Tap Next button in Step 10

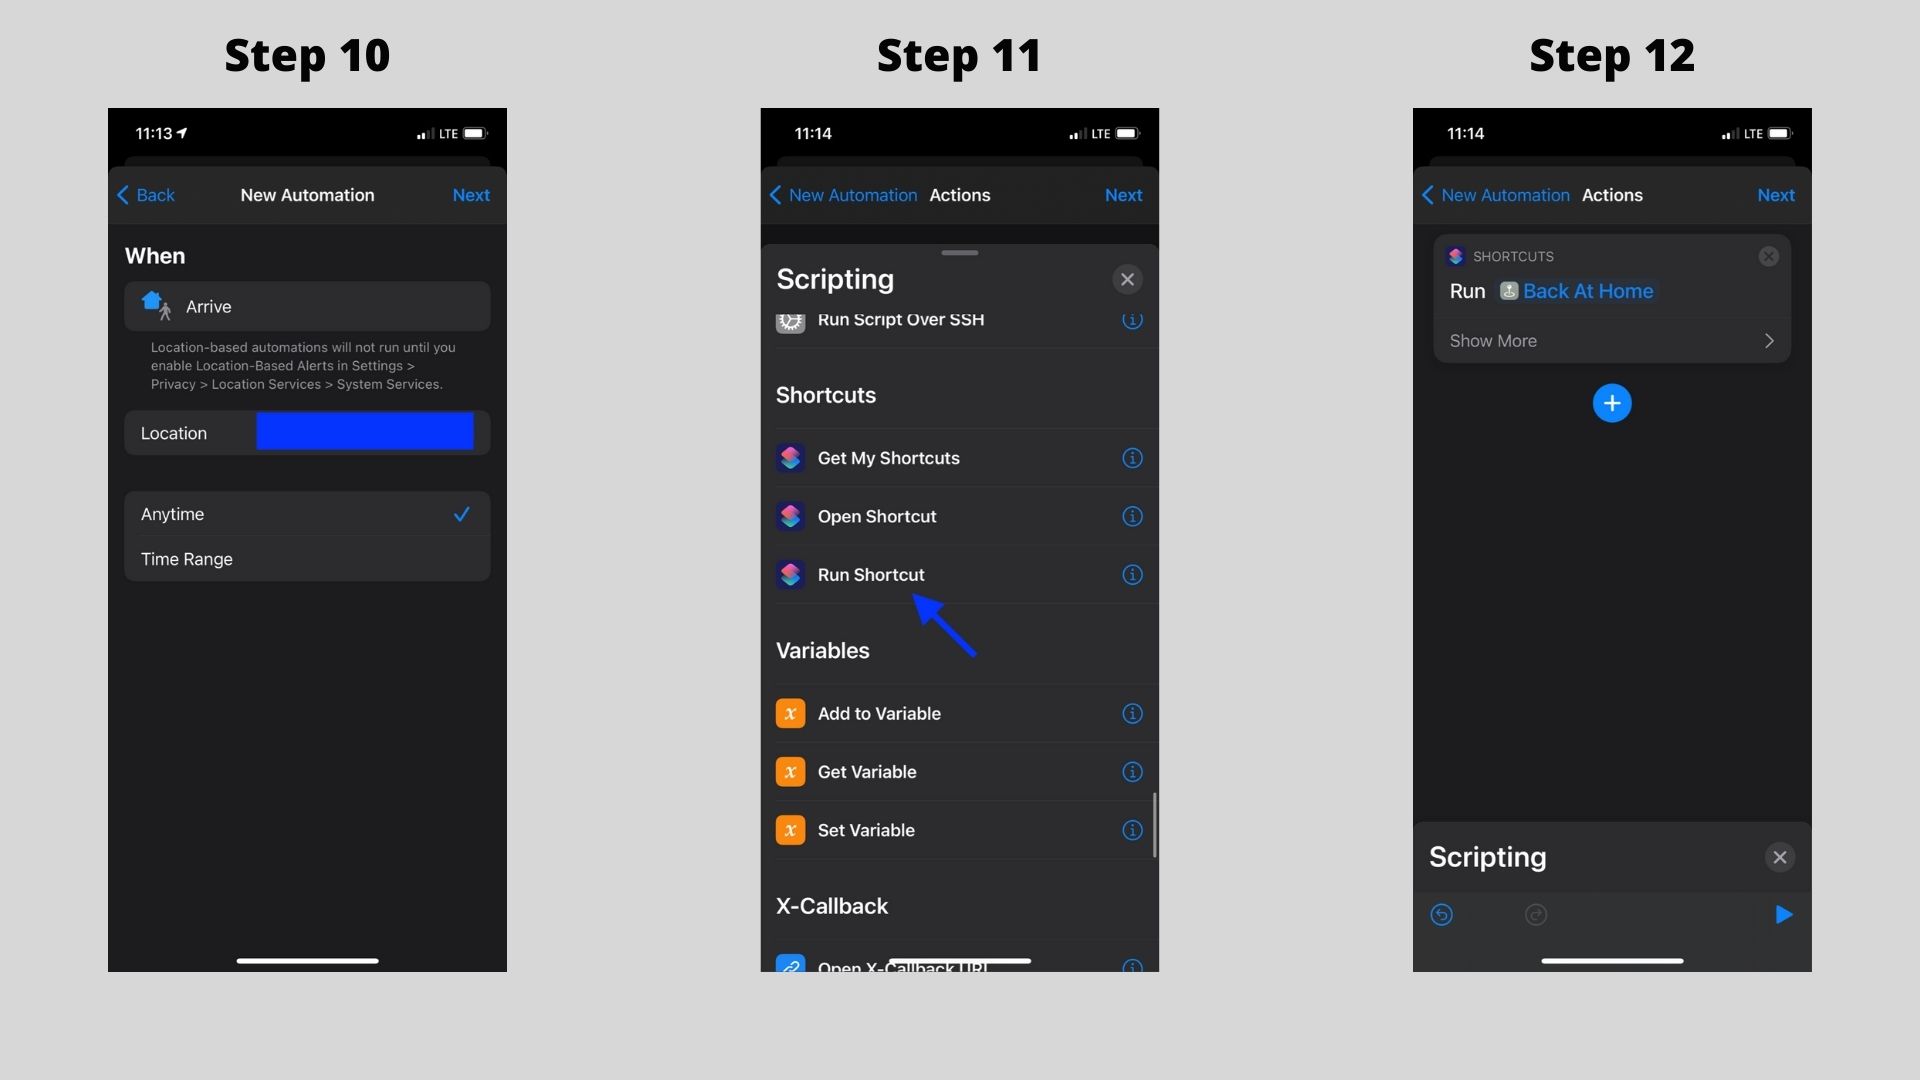point(471,195)
